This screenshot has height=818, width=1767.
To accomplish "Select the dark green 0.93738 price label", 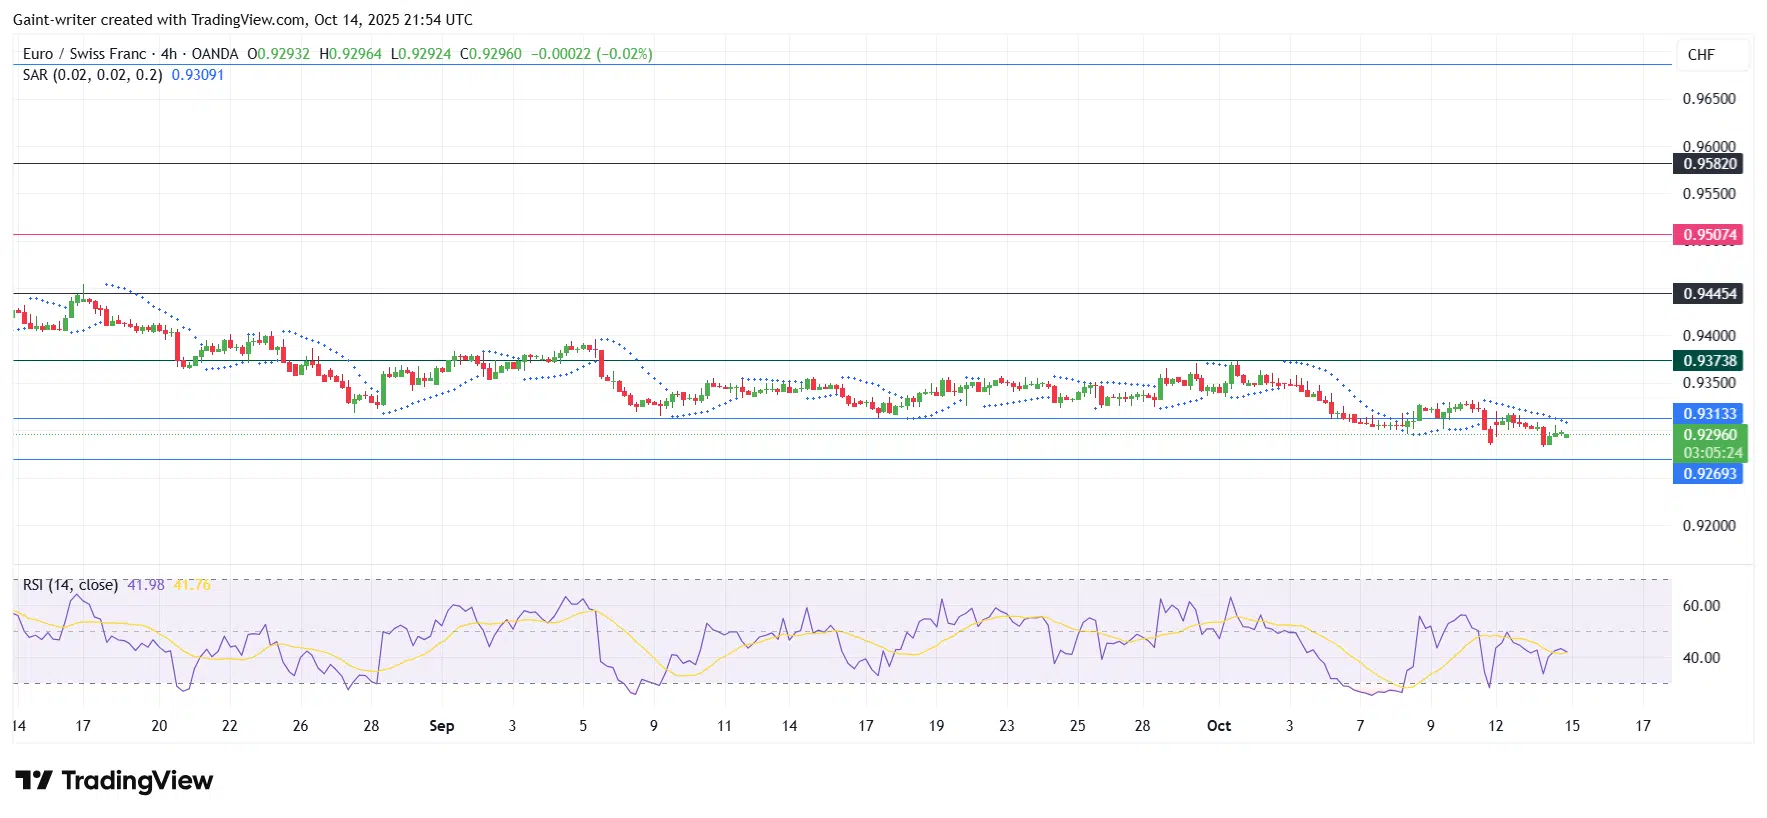I will [1708, 361].
